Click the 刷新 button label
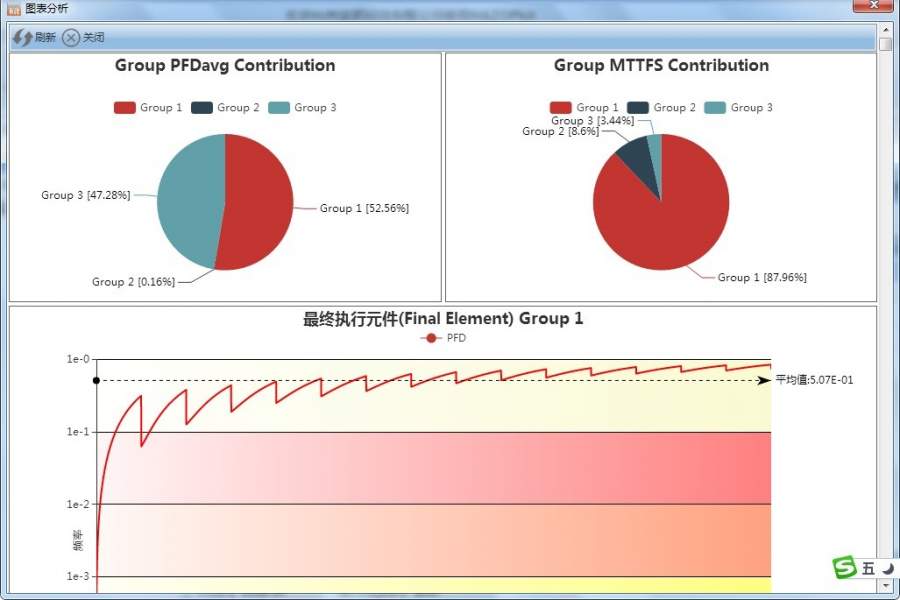This screenshot has height=600, width=900. pyautogui.click(x=45, y=38)
